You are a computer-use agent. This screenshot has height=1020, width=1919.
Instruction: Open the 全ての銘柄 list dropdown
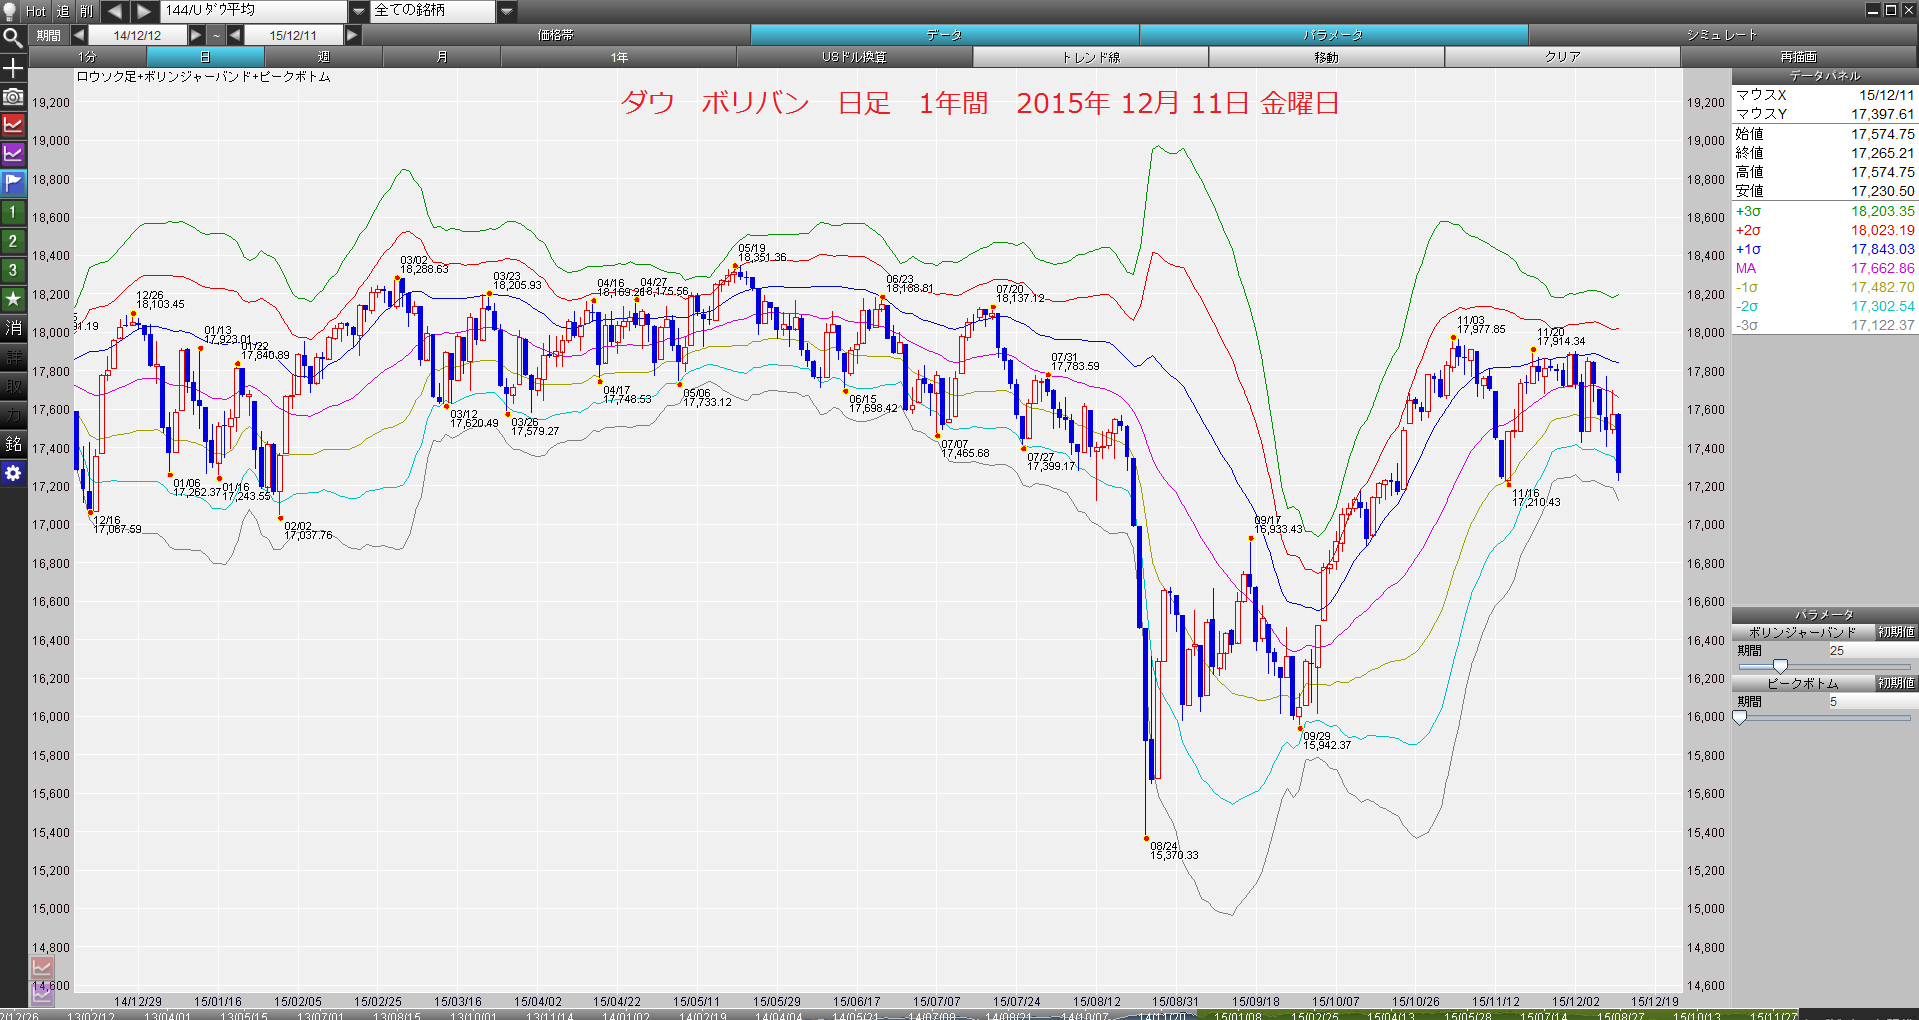[x=507, y=11]
